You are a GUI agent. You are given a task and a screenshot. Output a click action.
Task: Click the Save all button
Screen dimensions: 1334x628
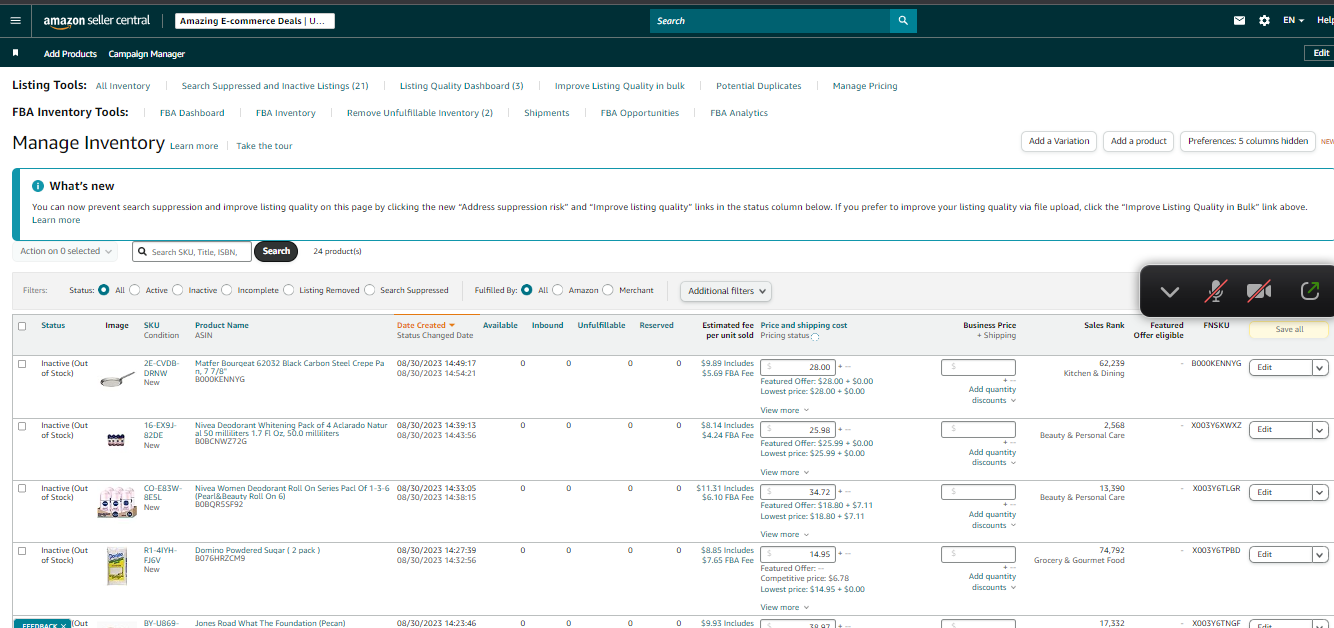[x=1289, y=329]
